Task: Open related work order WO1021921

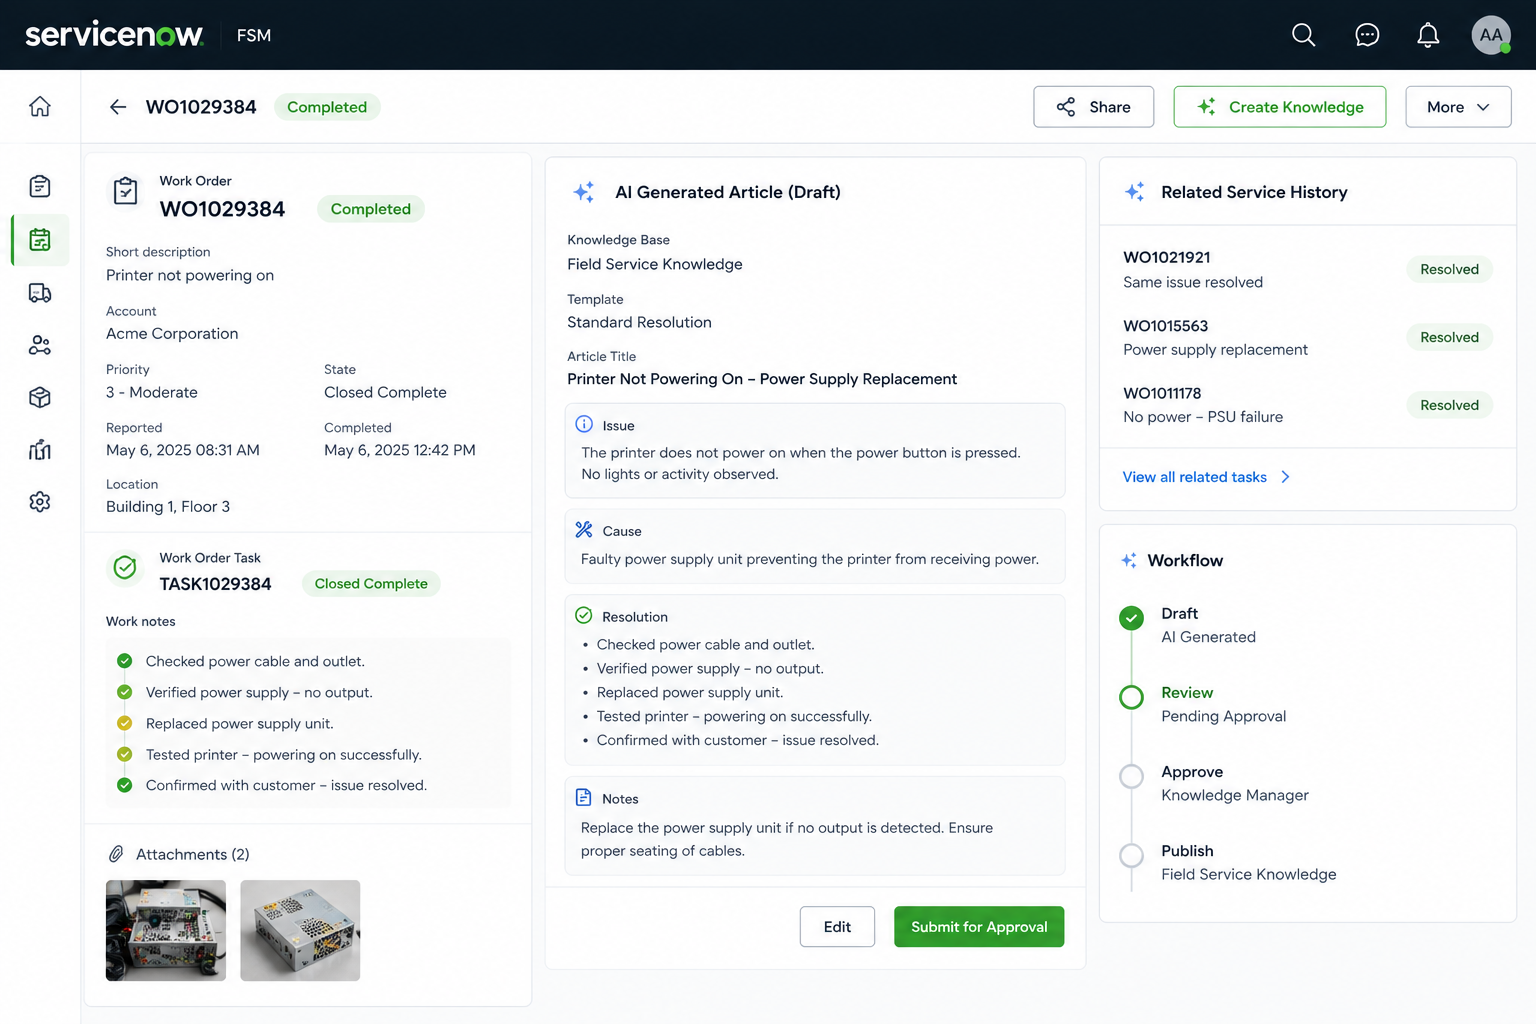Action: pyautogui.click(x=1166, y=257)
